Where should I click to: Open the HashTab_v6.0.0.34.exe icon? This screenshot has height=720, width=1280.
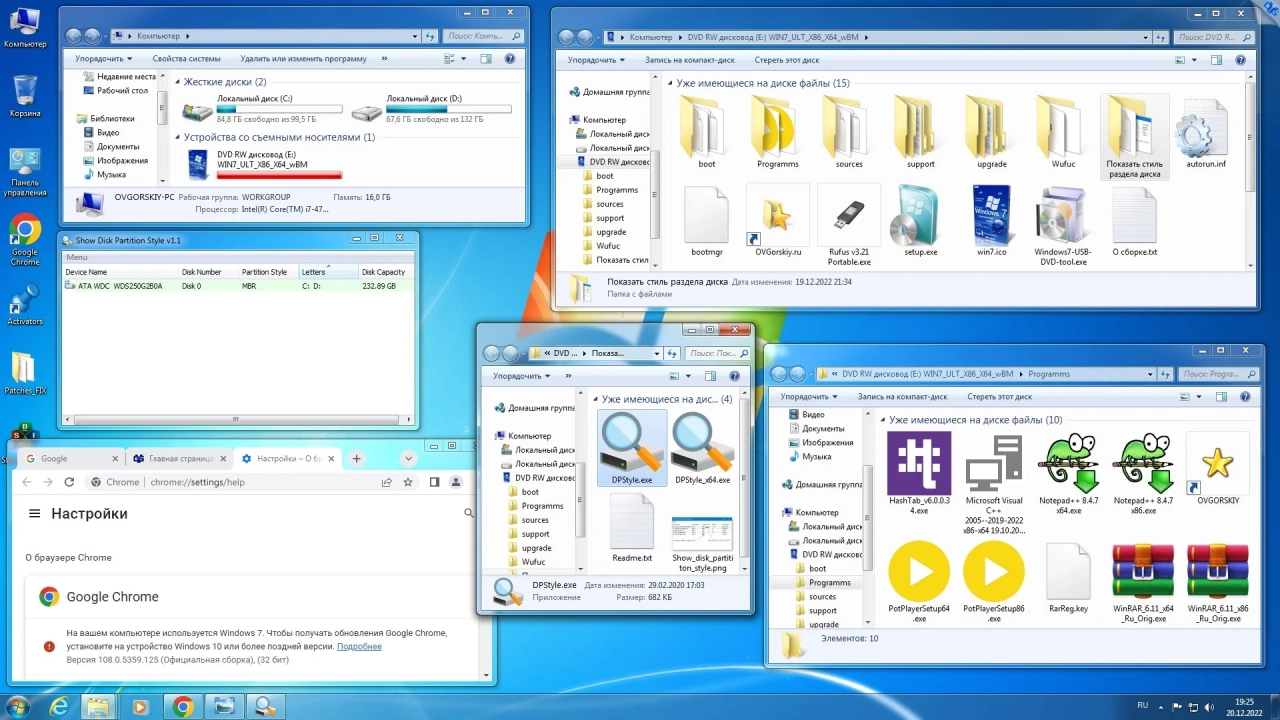[919, 463]
